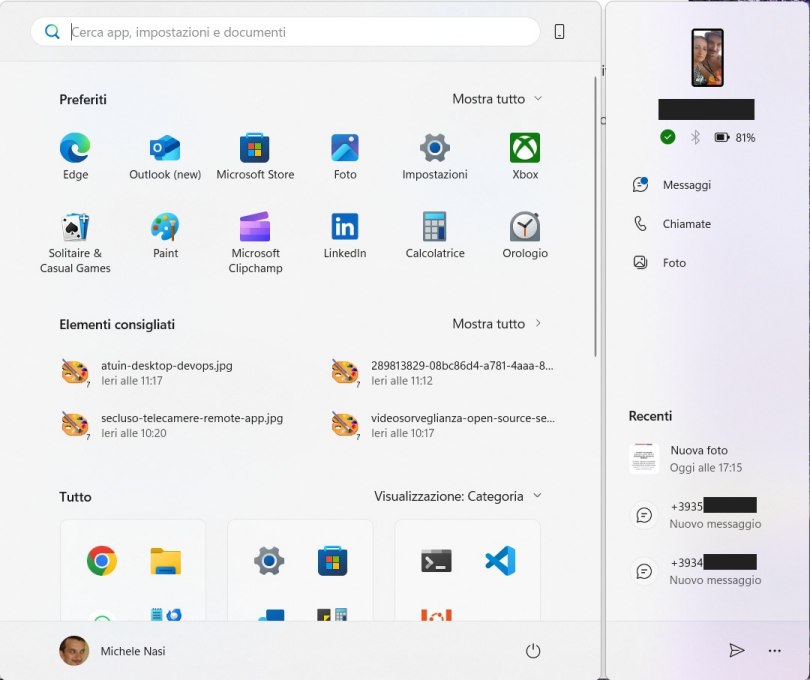Open the Visualizzazione: Categoria dropdown

coord(458,496)
